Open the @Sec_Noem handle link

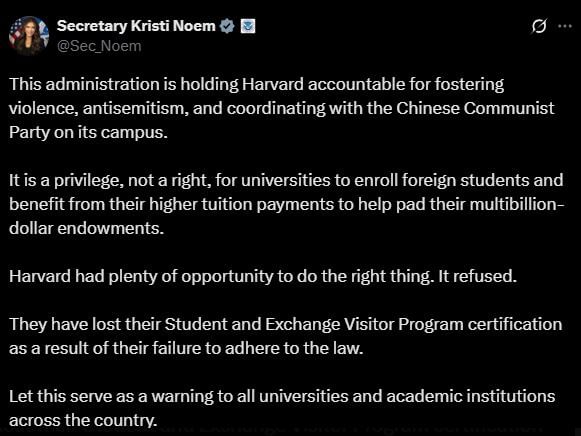point(99,46)
